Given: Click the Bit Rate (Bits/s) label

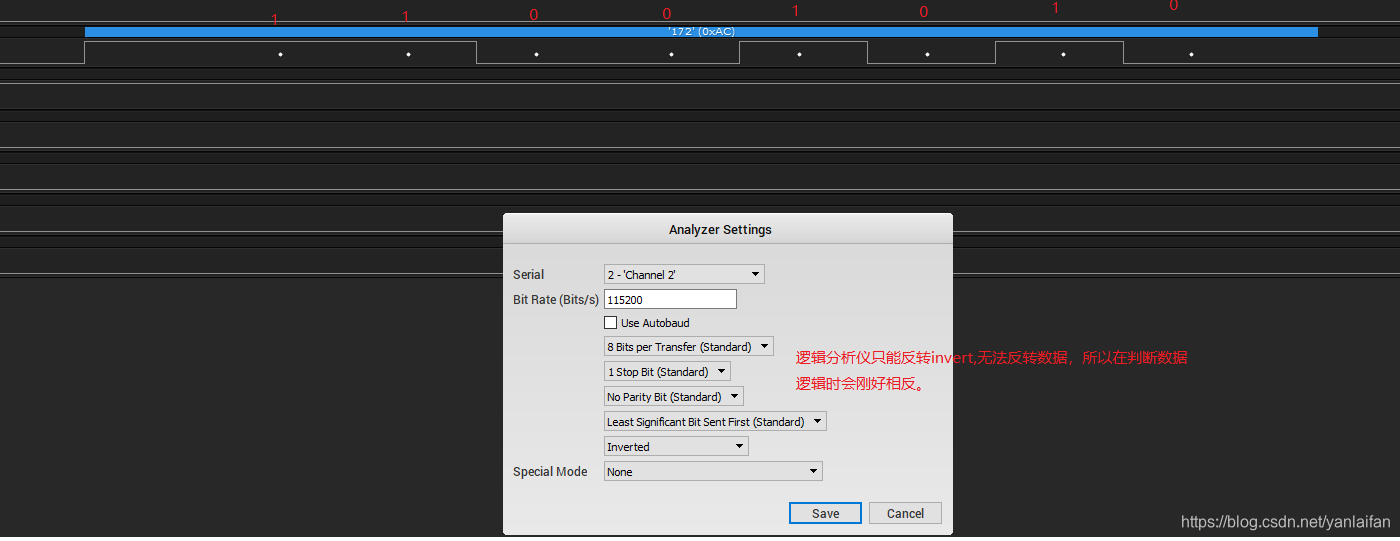Looking at the screenshot, I should (556, 300).
